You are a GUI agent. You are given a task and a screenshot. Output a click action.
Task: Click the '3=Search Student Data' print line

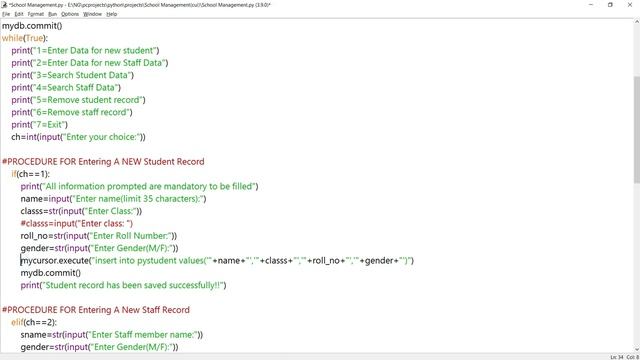pos(73,75)
